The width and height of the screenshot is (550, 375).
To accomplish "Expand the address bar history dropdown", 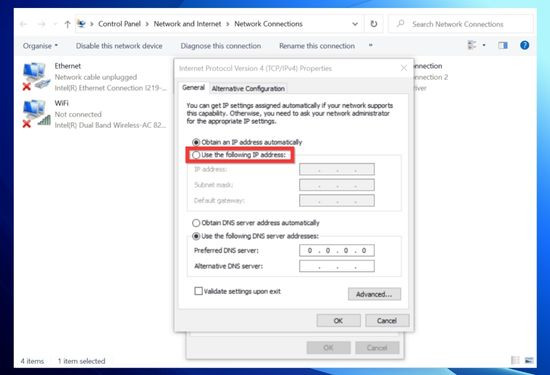I will point(355,24).
